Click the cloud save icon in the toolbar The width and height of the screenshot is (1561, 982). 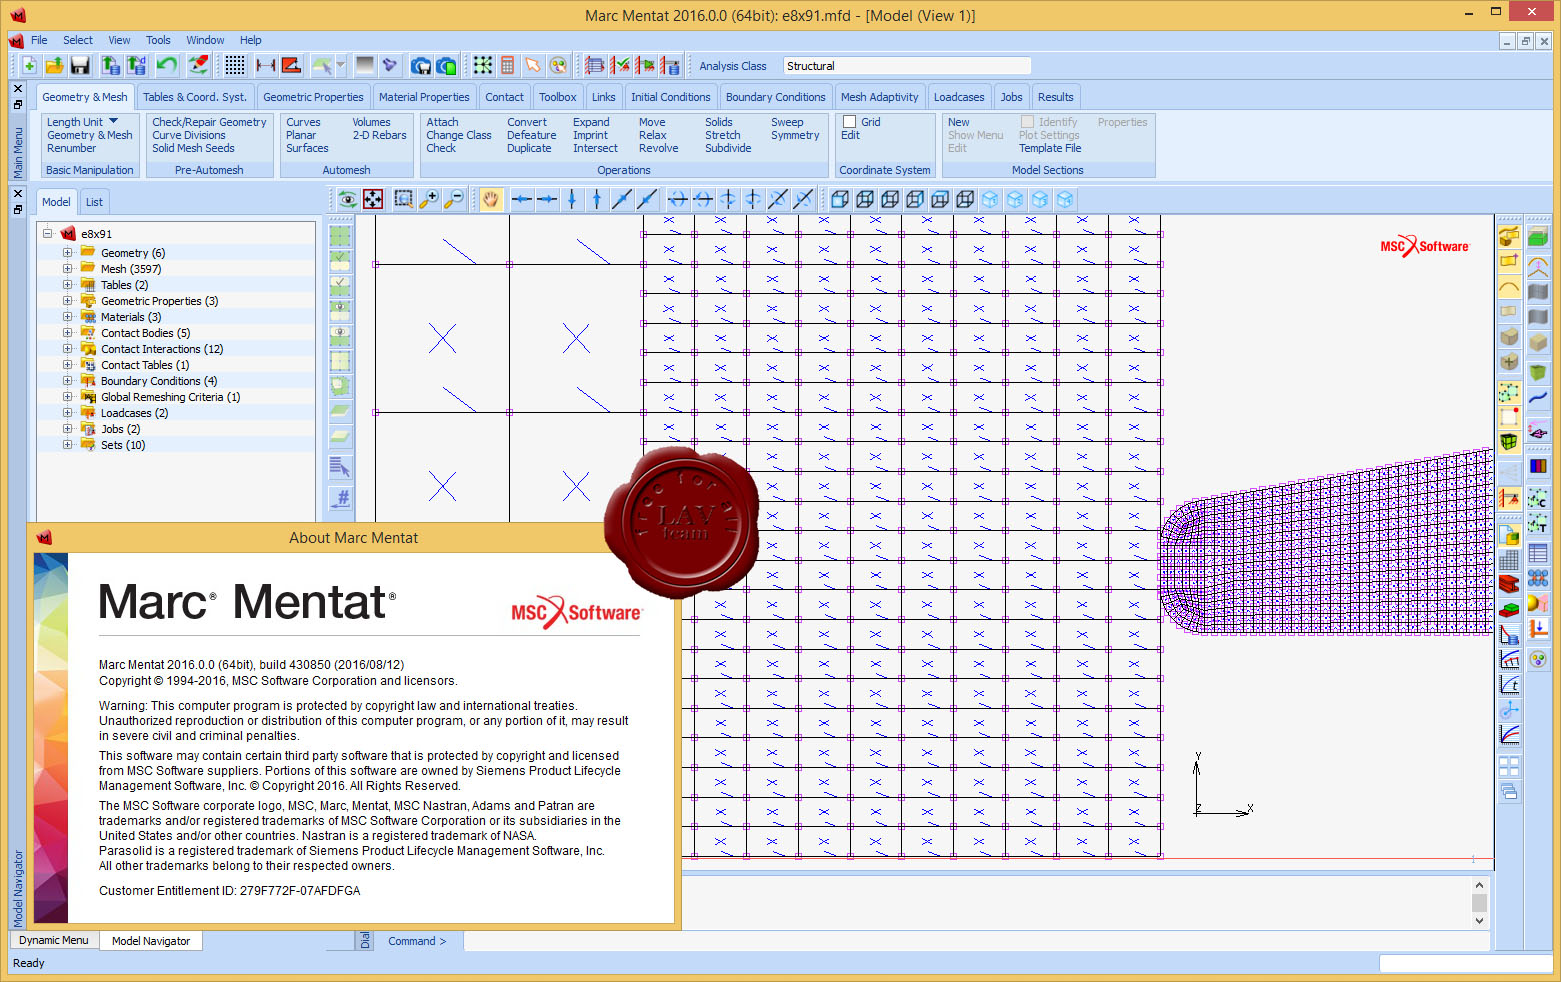pos(421,66)
